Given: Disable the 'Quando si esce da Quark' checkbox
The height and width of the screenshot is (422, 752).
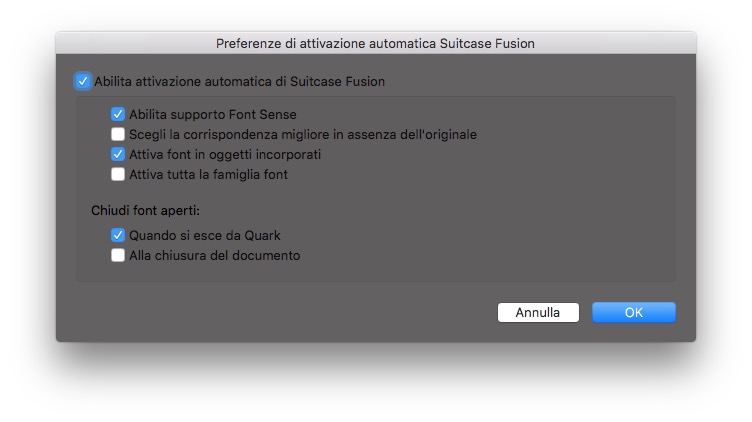Looking at the screenshot, I should [118, 236].
